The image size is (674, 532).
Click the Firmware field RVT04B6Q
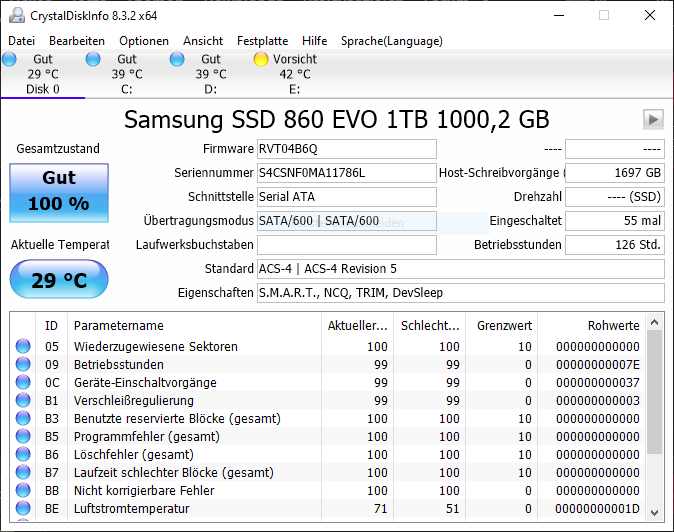[347, 149]
